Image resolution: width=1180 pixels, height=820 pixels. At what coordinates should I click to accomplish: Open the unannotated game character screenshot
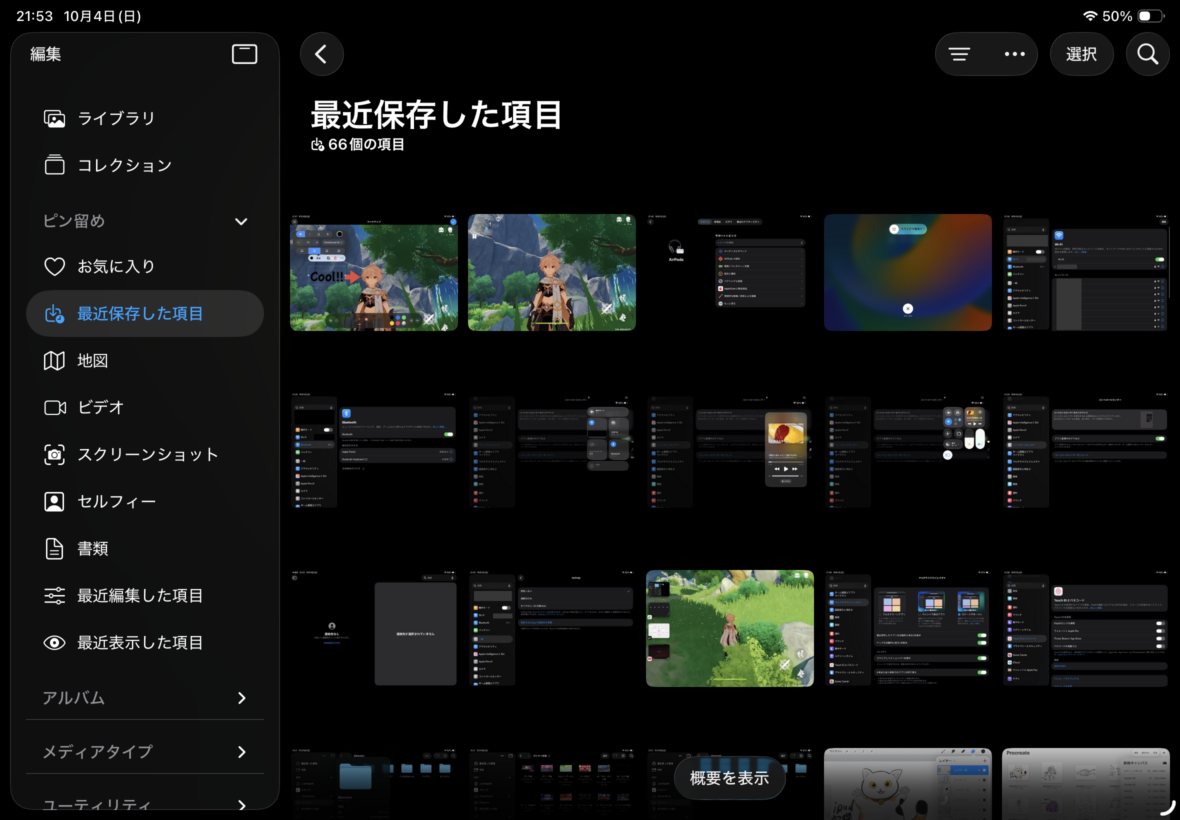pos(552,272)
